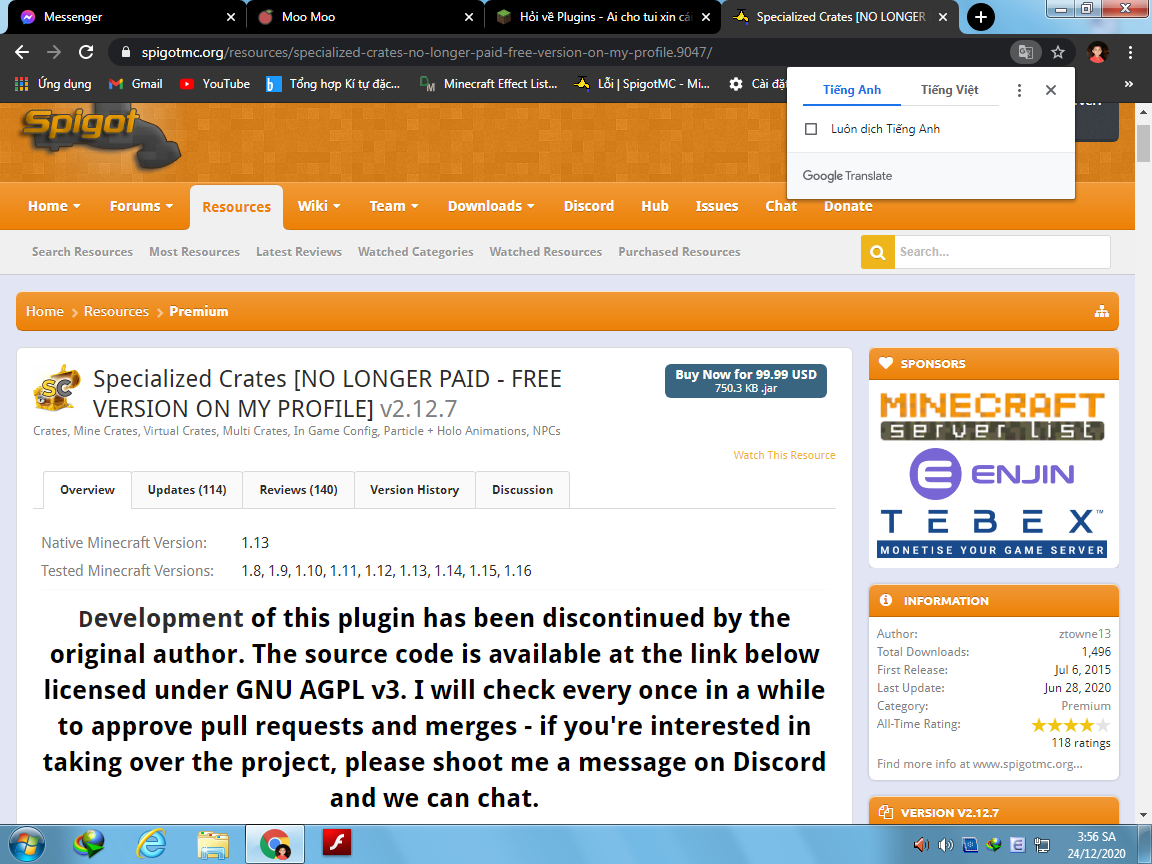
Task: Click Search Resources sub-navigation link
Action: coord(82,252)
